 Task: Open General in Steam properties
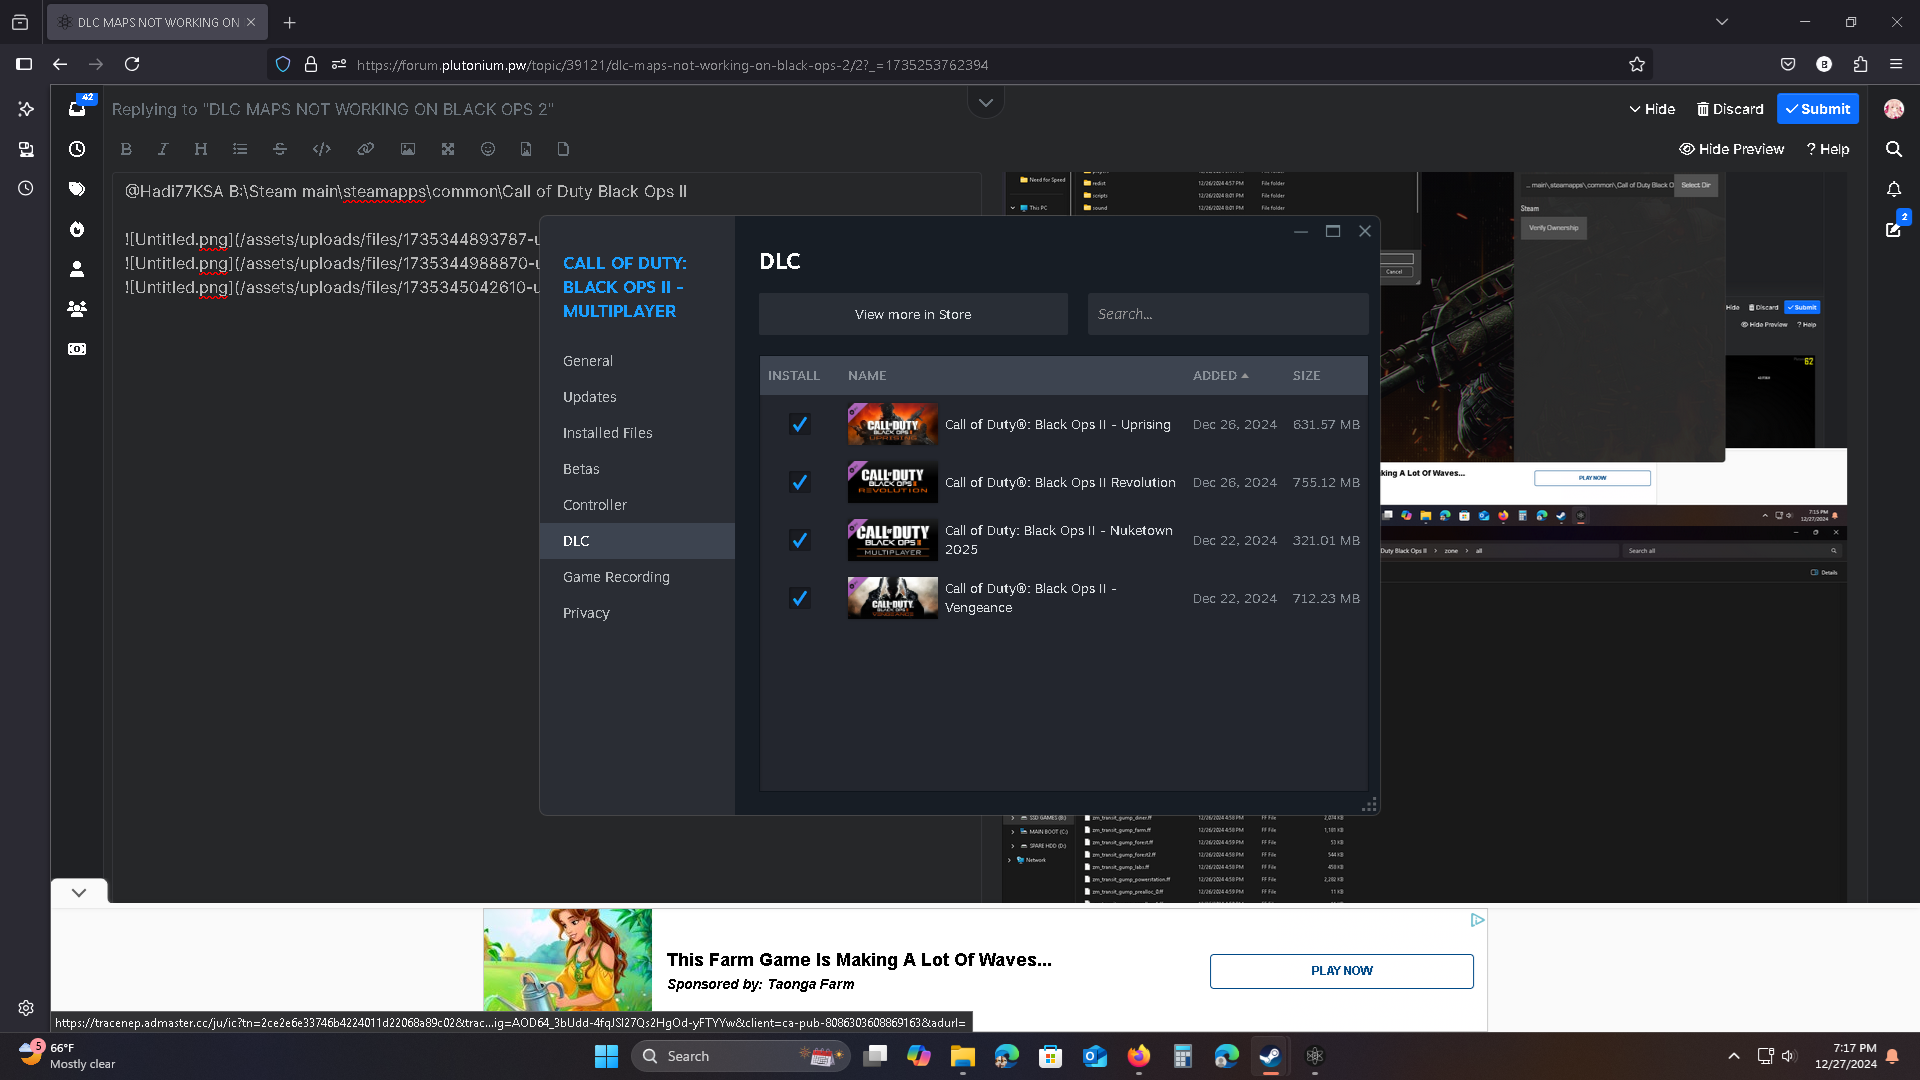(x=637, y=361)
